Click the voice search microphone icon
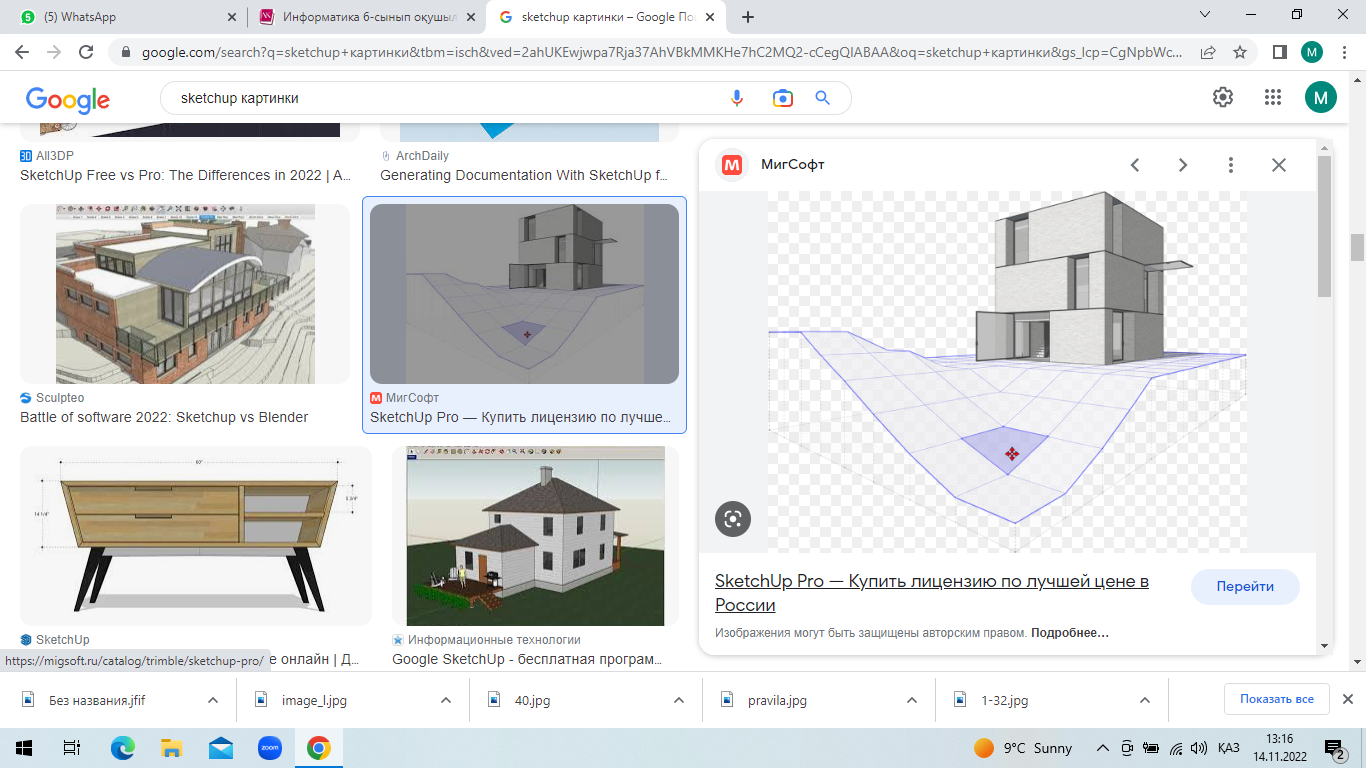This screenshot has width=1366, height=768. click(737, 98)
